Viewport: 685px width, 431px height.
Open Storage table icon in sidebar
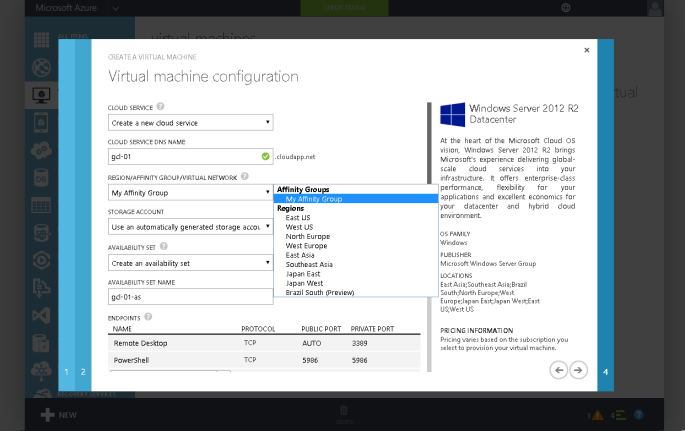[42, 205]
